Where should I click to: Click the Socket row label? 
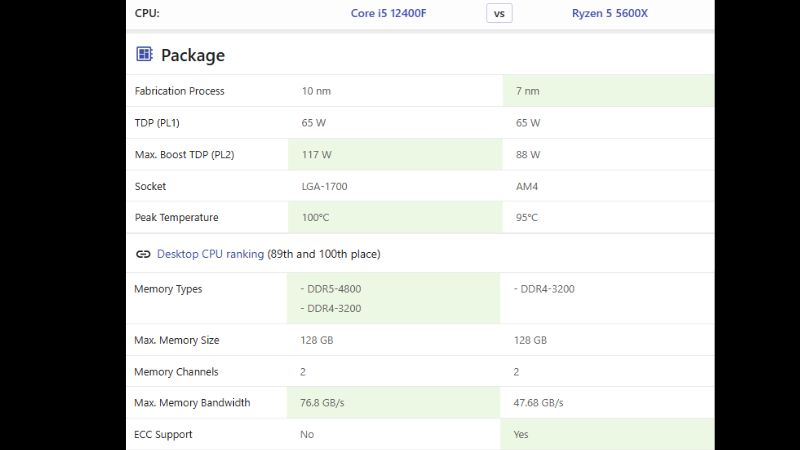click(151, 186)
